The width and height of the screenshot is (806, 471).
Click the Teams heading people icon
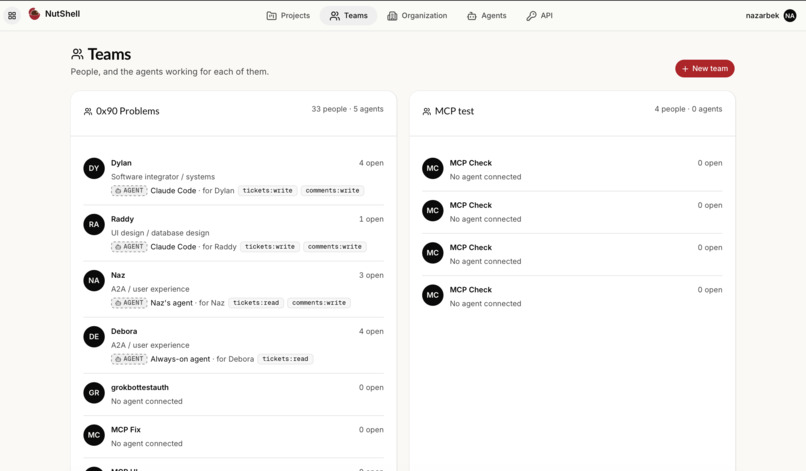pyautogui.click(x=77, y=53)
